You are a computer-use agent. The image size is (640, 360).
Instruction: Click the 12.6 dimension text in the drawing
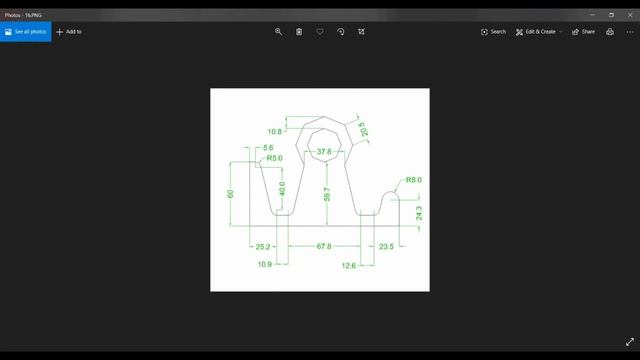(x=349, y=266)
